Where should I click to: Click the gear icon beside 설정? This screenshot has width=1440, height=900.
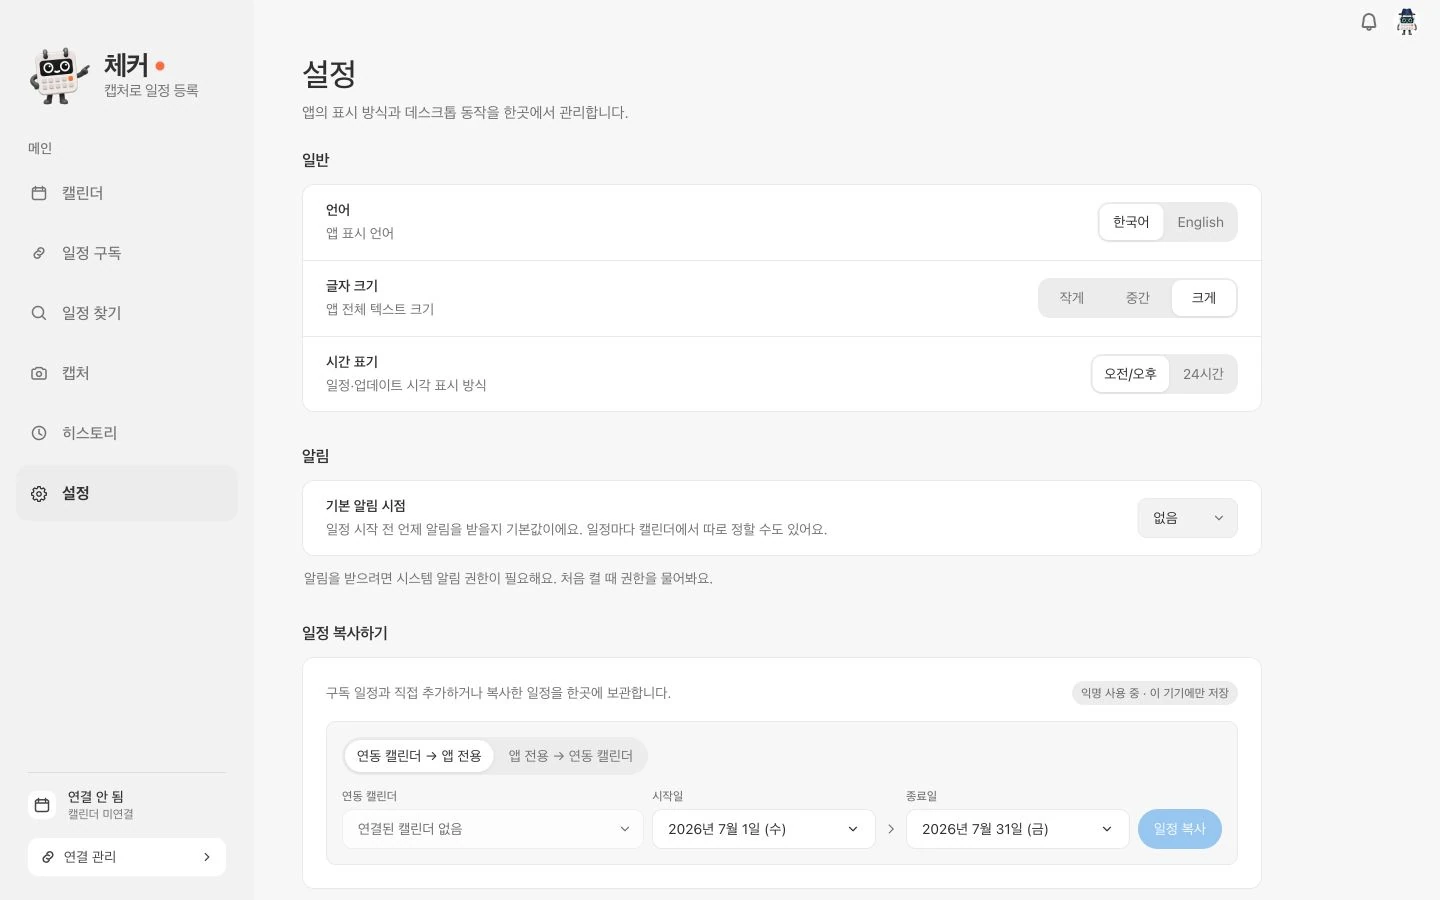39,493
